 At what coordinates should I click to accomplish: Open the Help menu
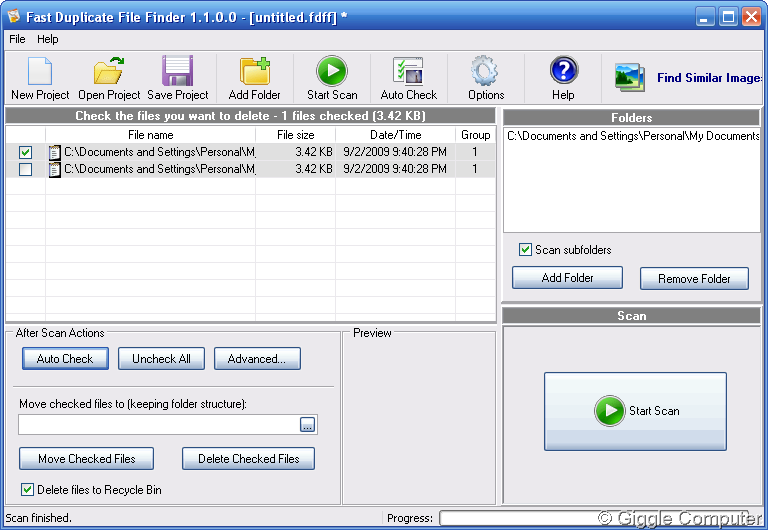tap(48, 39)
